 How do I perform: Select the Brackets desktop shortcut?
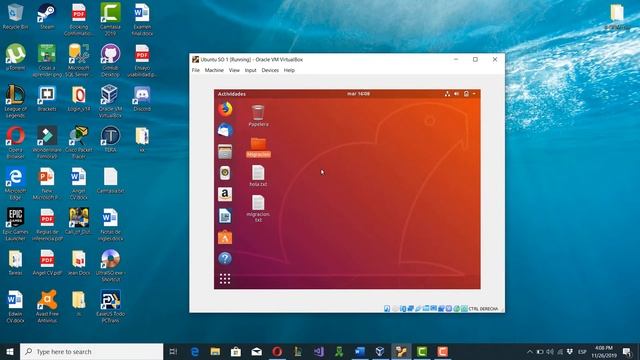(x=47, y=98)
